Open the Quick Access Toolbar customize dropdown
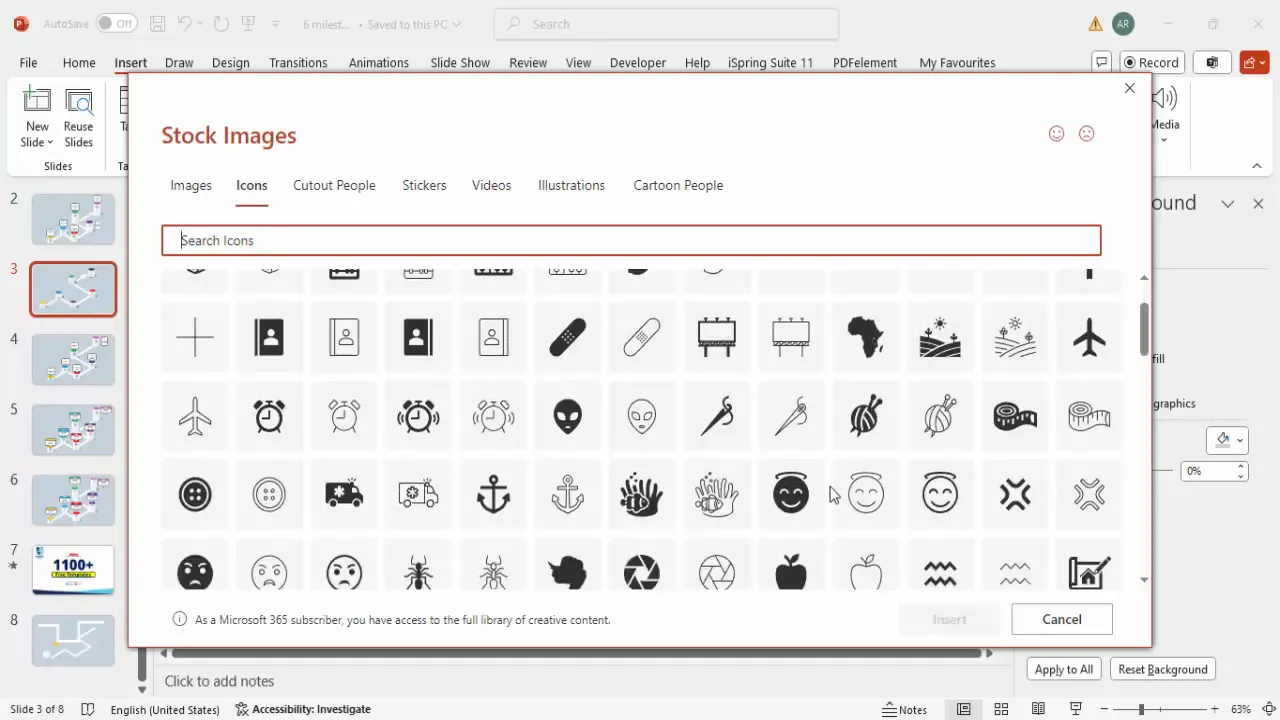The height and width of the screenshot is (720, 1280). click(276, 24)
